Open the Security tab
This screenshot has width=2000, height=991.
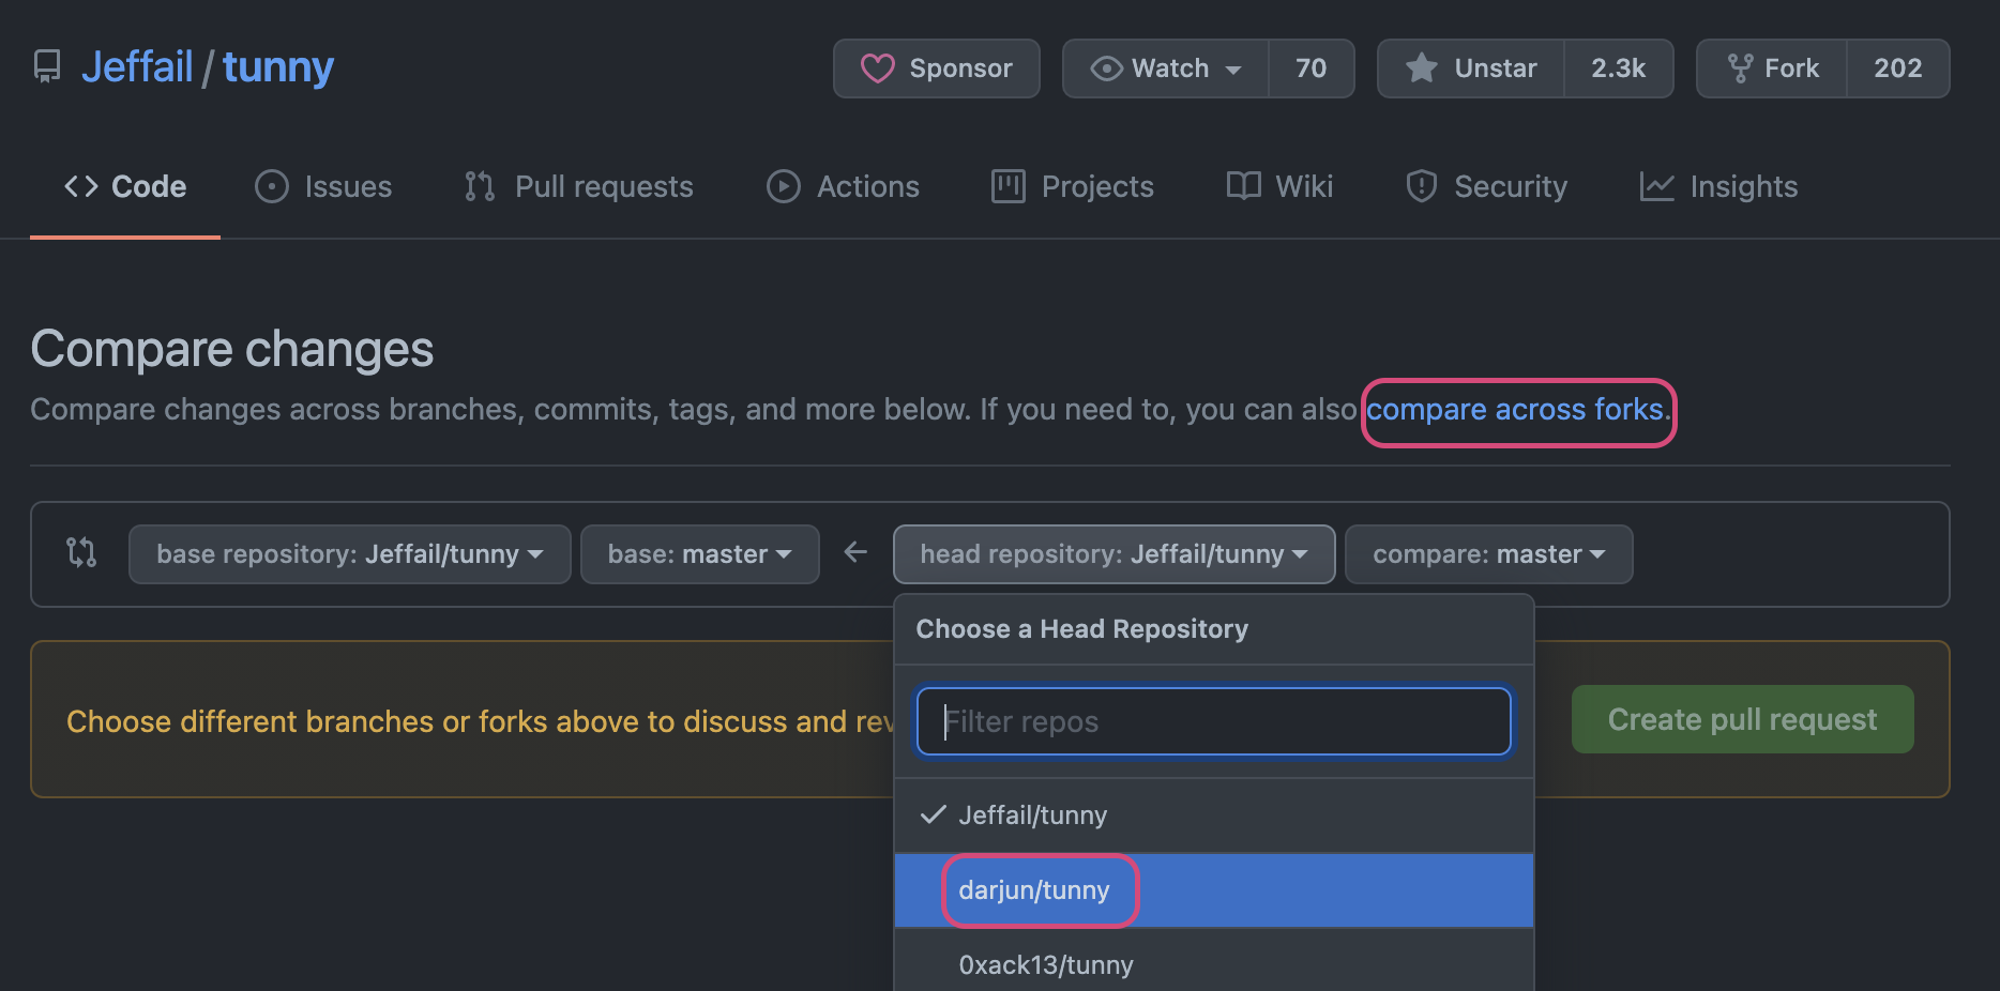pos(1486,187)
